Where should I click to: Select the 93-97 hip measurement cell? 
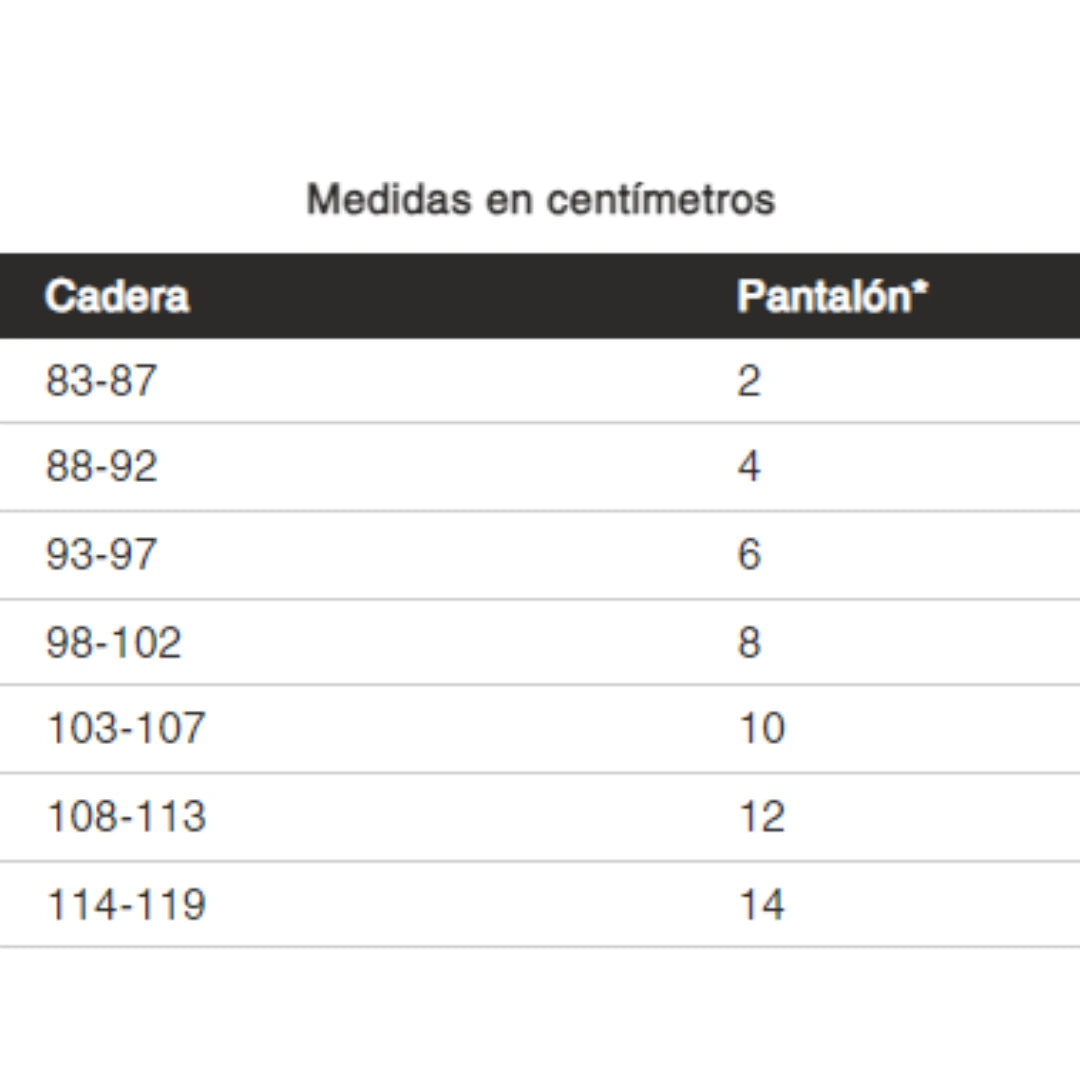(101, 554)
